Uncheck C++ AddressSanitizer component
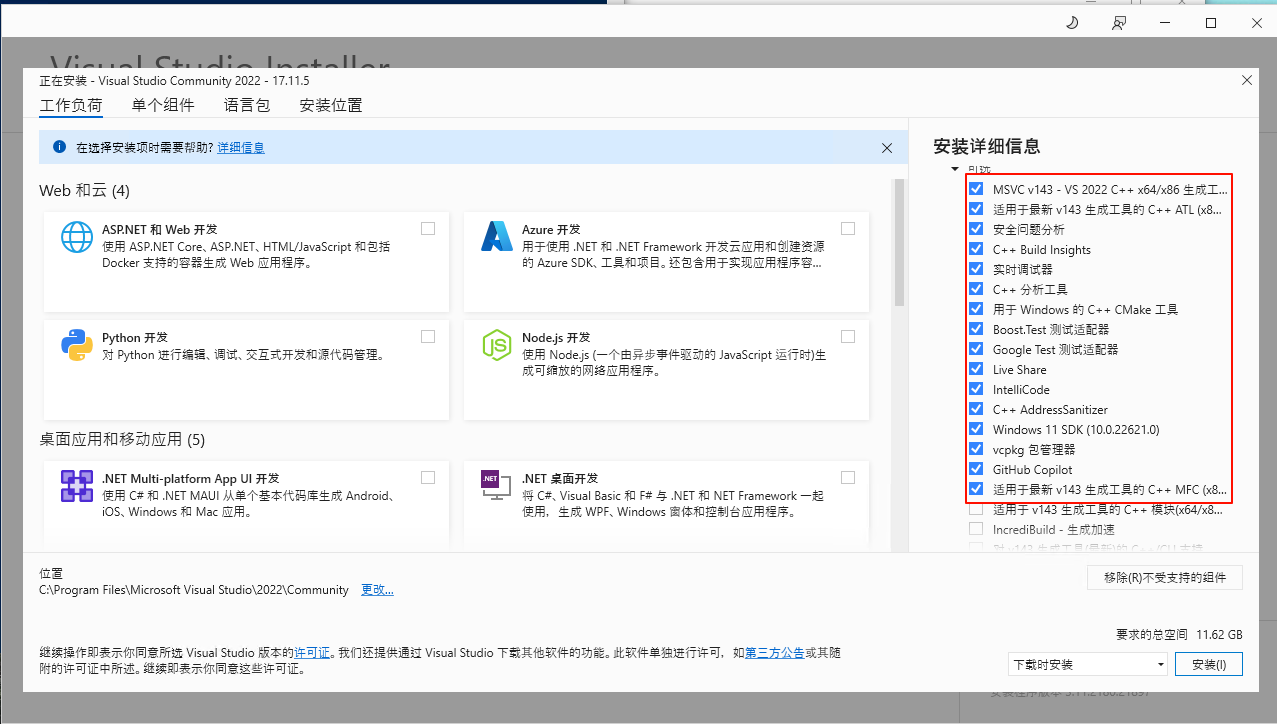Image resolution: width=1277 pixels, height=724 pixels. pyautogui.click(x=976, y=409)
